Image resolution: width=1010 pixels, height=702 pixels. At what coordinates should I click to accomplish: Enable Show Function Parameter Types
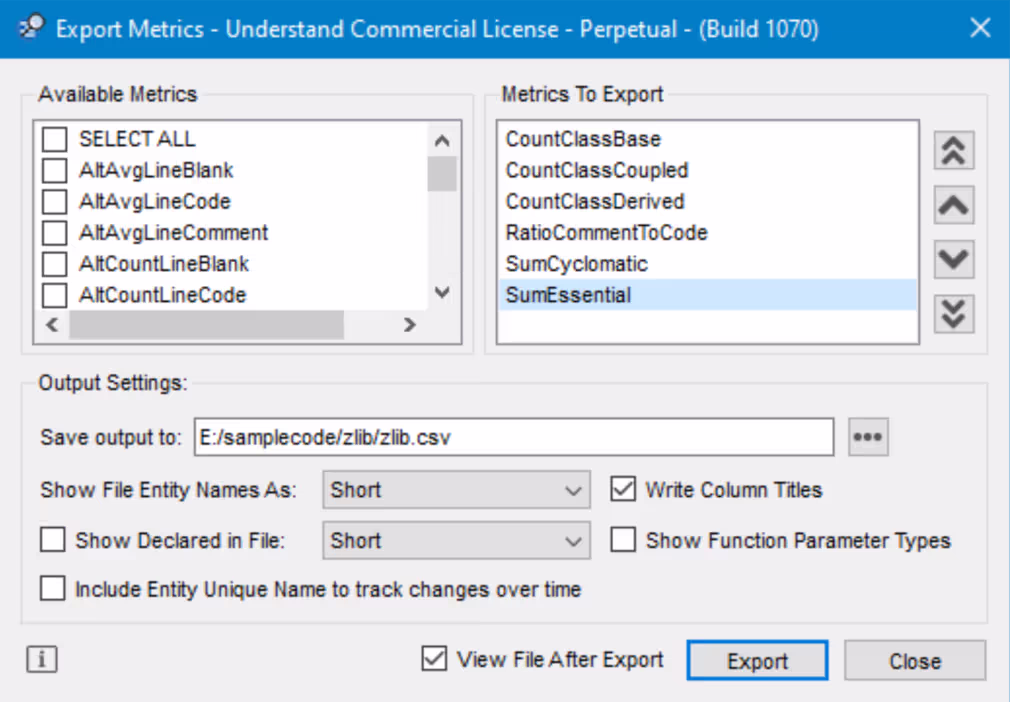point(623,540)
